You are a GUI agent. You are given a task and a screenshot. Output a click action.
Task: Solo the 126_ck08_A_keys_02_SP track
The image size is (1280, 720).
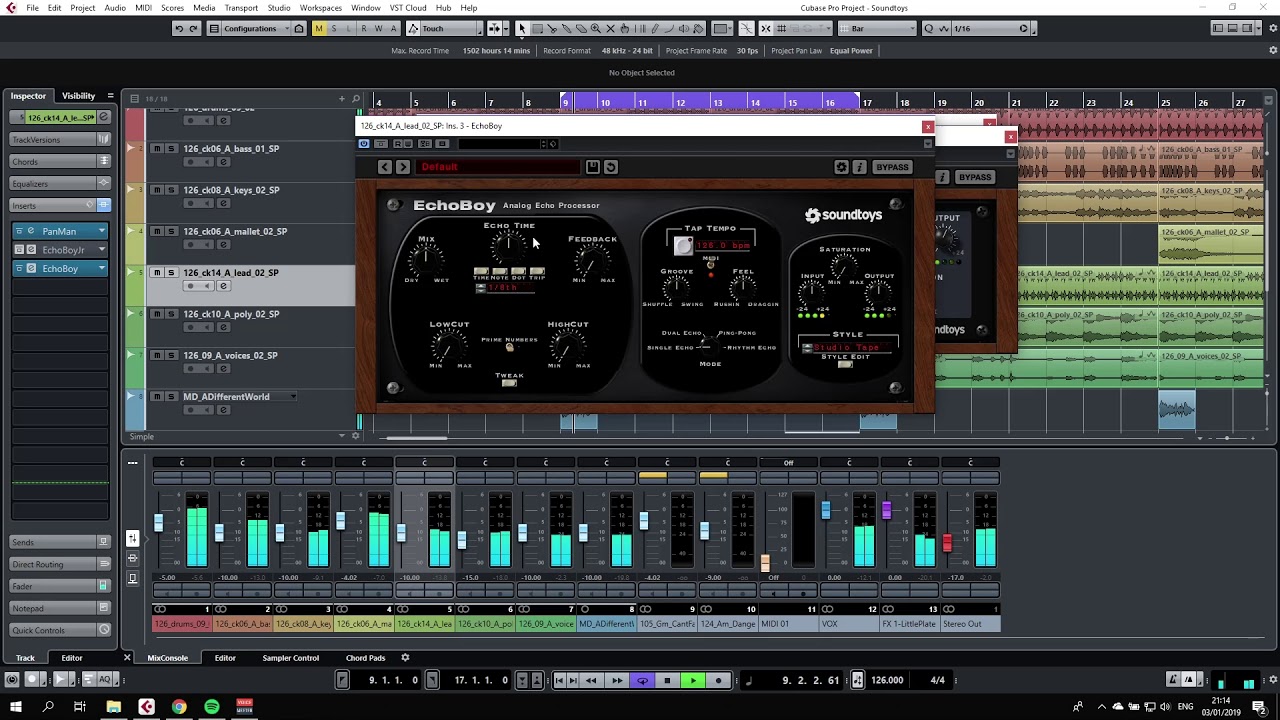(171, 190)
